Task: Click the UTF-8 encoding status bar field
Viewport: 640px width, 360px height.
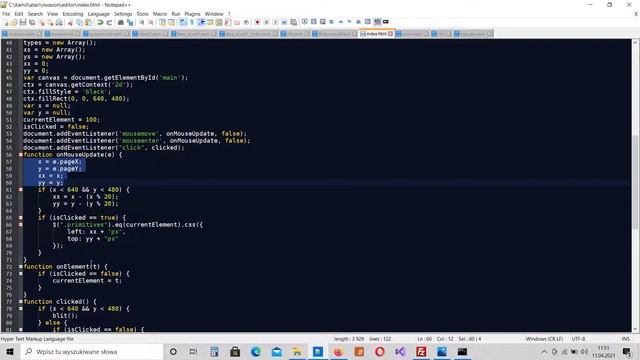Action: (x=578, y=339)
